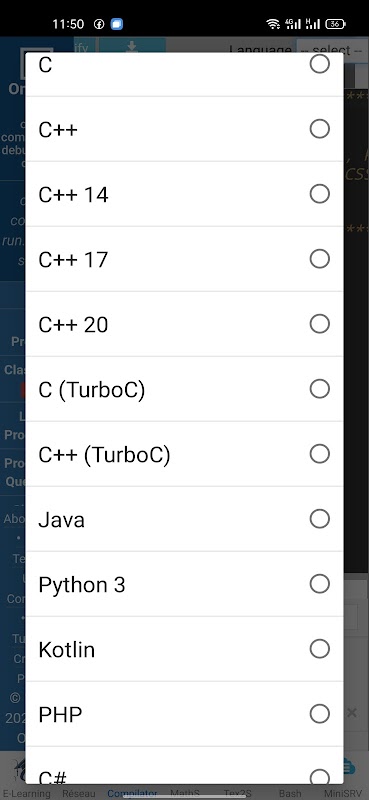This screenshot has width=369, height=800.
Task: Select the plain C radio option
Action: 319,64
